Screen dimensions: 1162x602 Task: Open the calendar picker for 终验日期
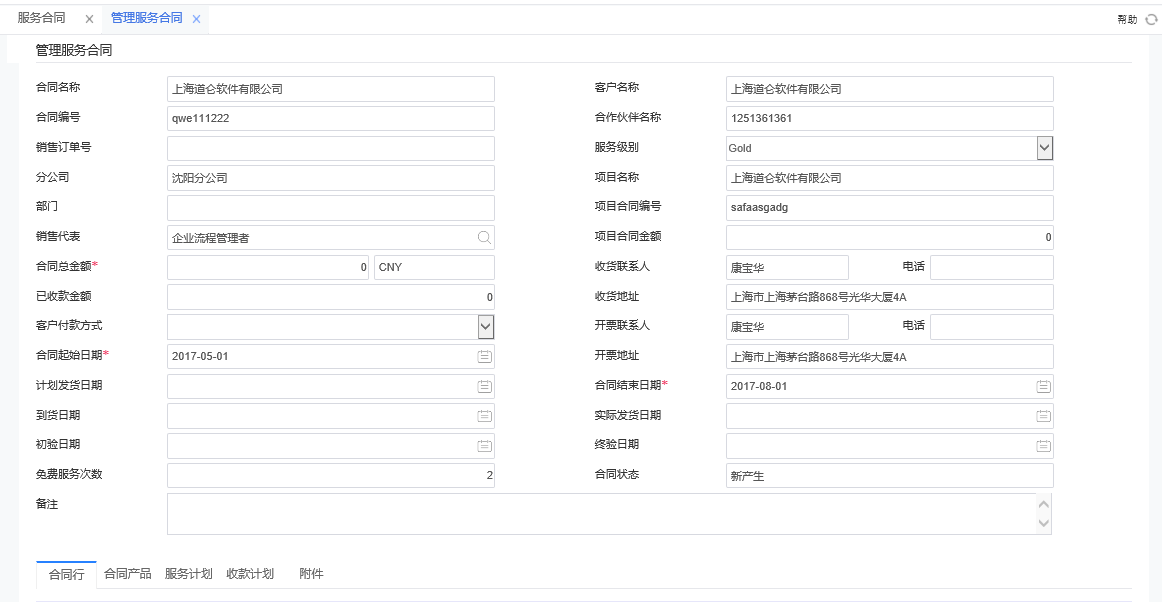click(x=1043, y=446)
